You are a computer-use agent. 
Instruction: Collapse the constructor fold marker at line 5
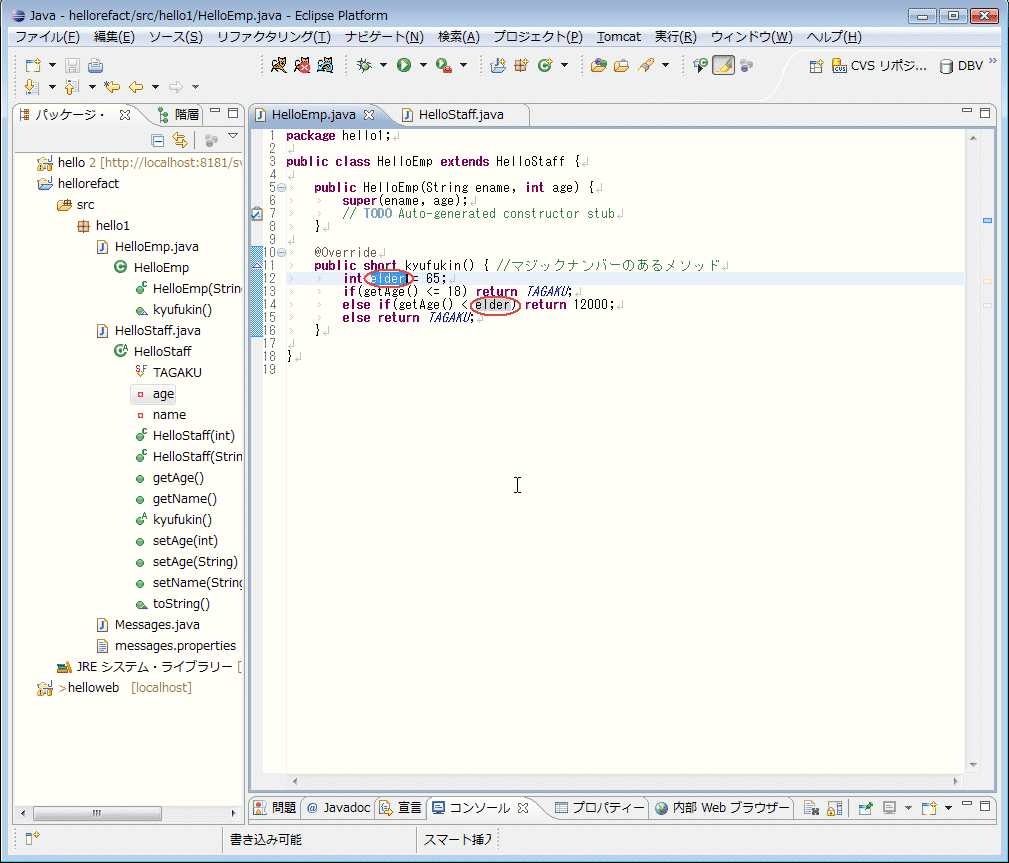(281, 188)
